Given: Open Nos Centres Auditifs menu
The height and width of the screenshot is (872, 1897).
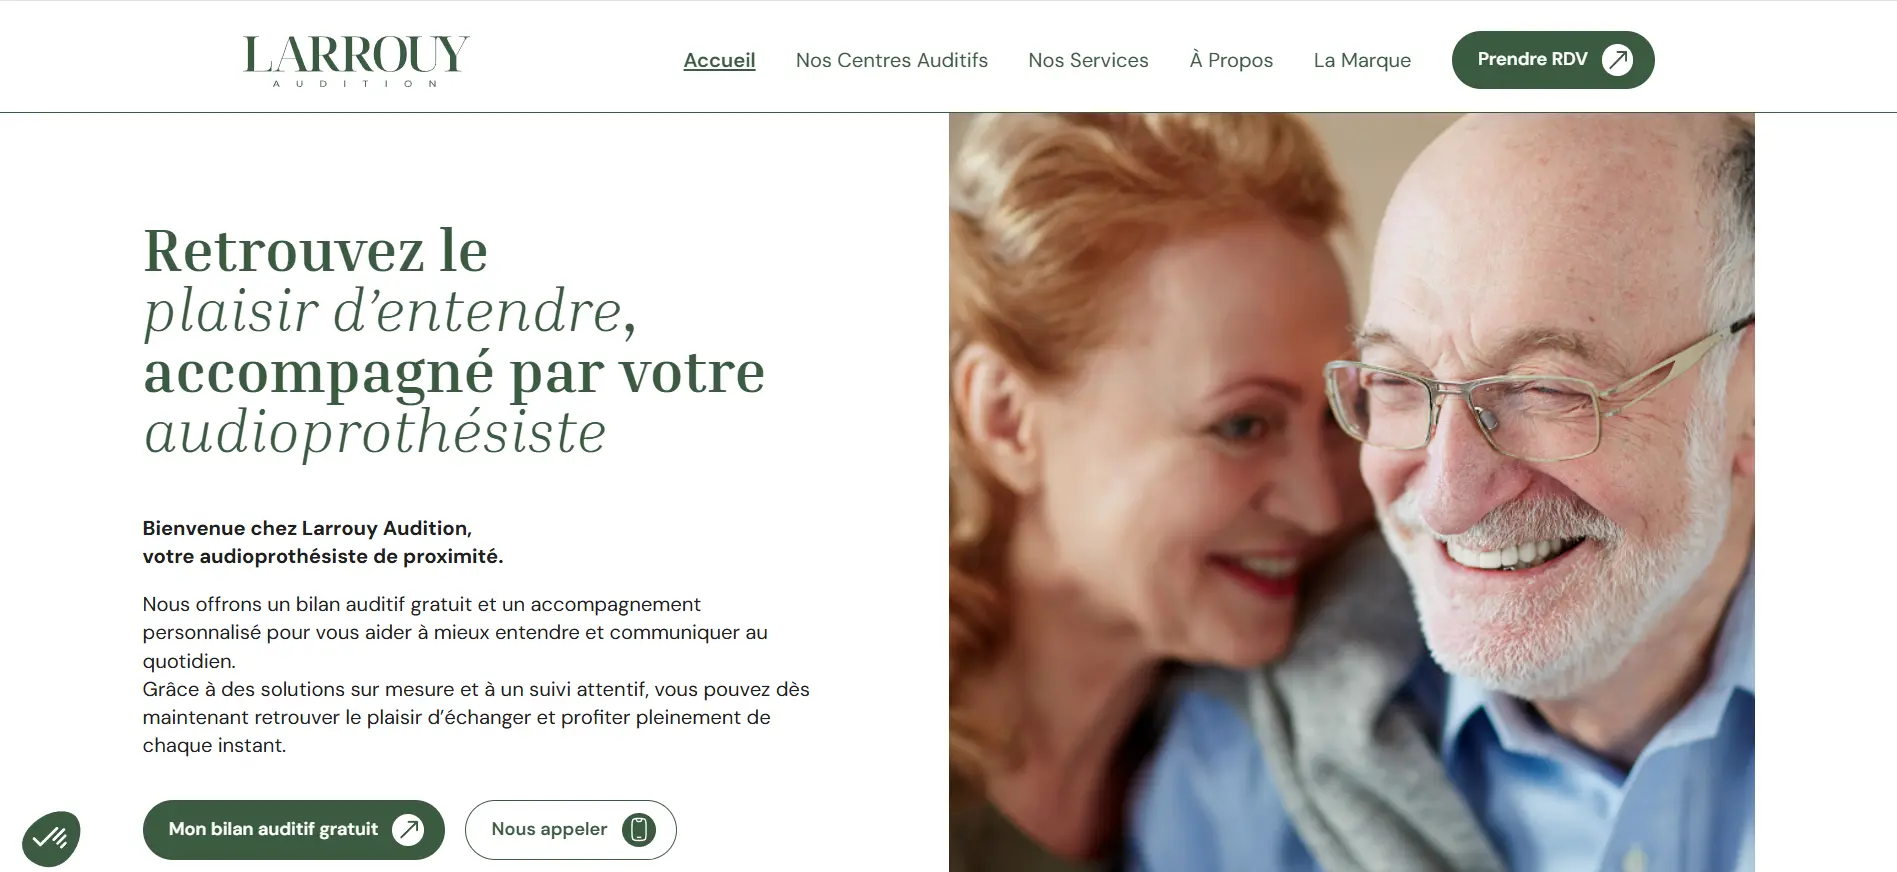Looking at the screenshot, I should (892, 60).
